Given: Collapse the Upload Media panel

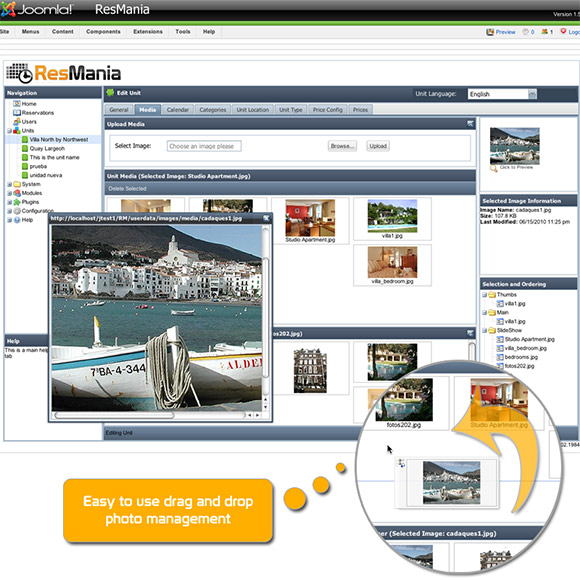Looking at the screenshot, I should click(x=470, y=124).
